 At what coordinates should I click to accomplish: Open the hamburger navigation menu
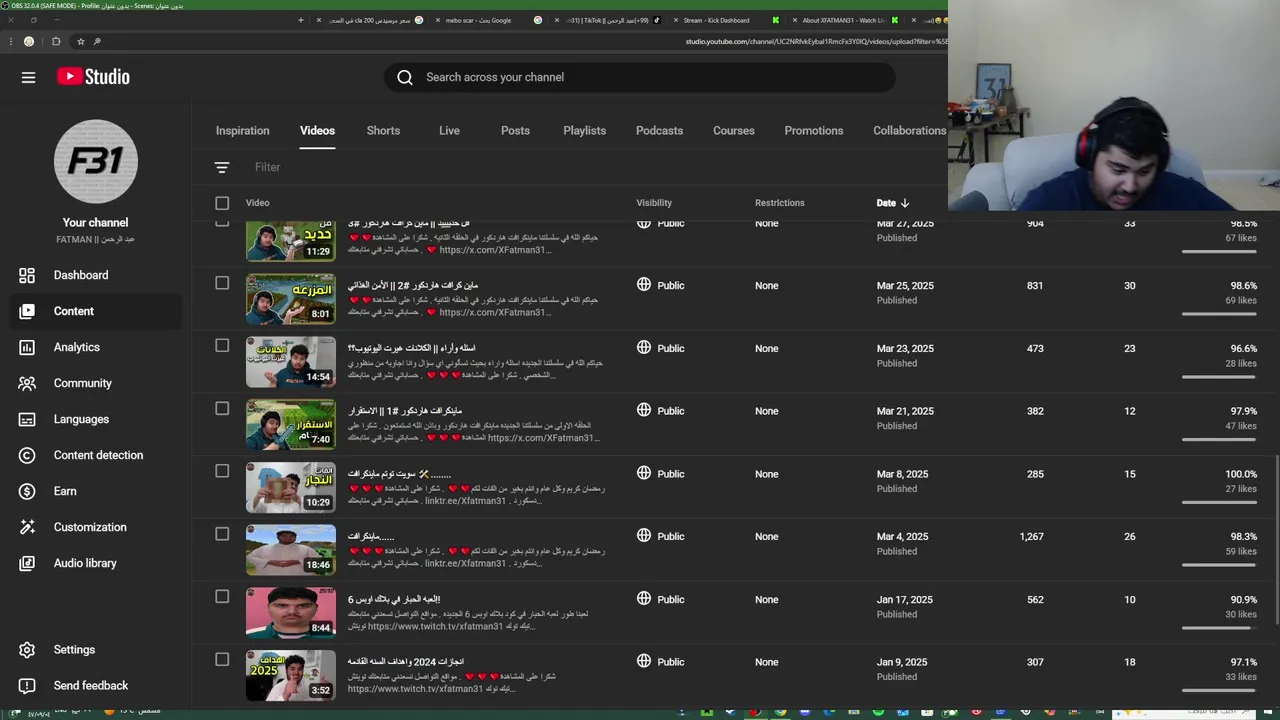28,77
